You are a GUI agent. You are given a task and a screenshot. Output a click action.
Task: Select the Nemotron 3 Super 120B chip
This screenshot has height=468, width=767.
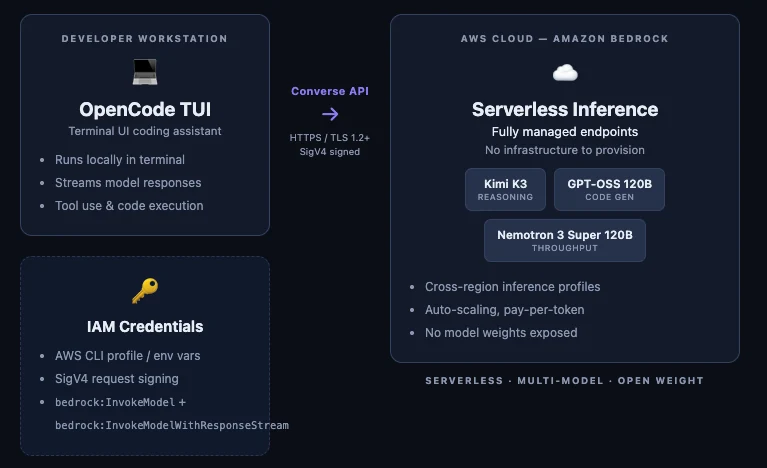(x=564, y=240)
